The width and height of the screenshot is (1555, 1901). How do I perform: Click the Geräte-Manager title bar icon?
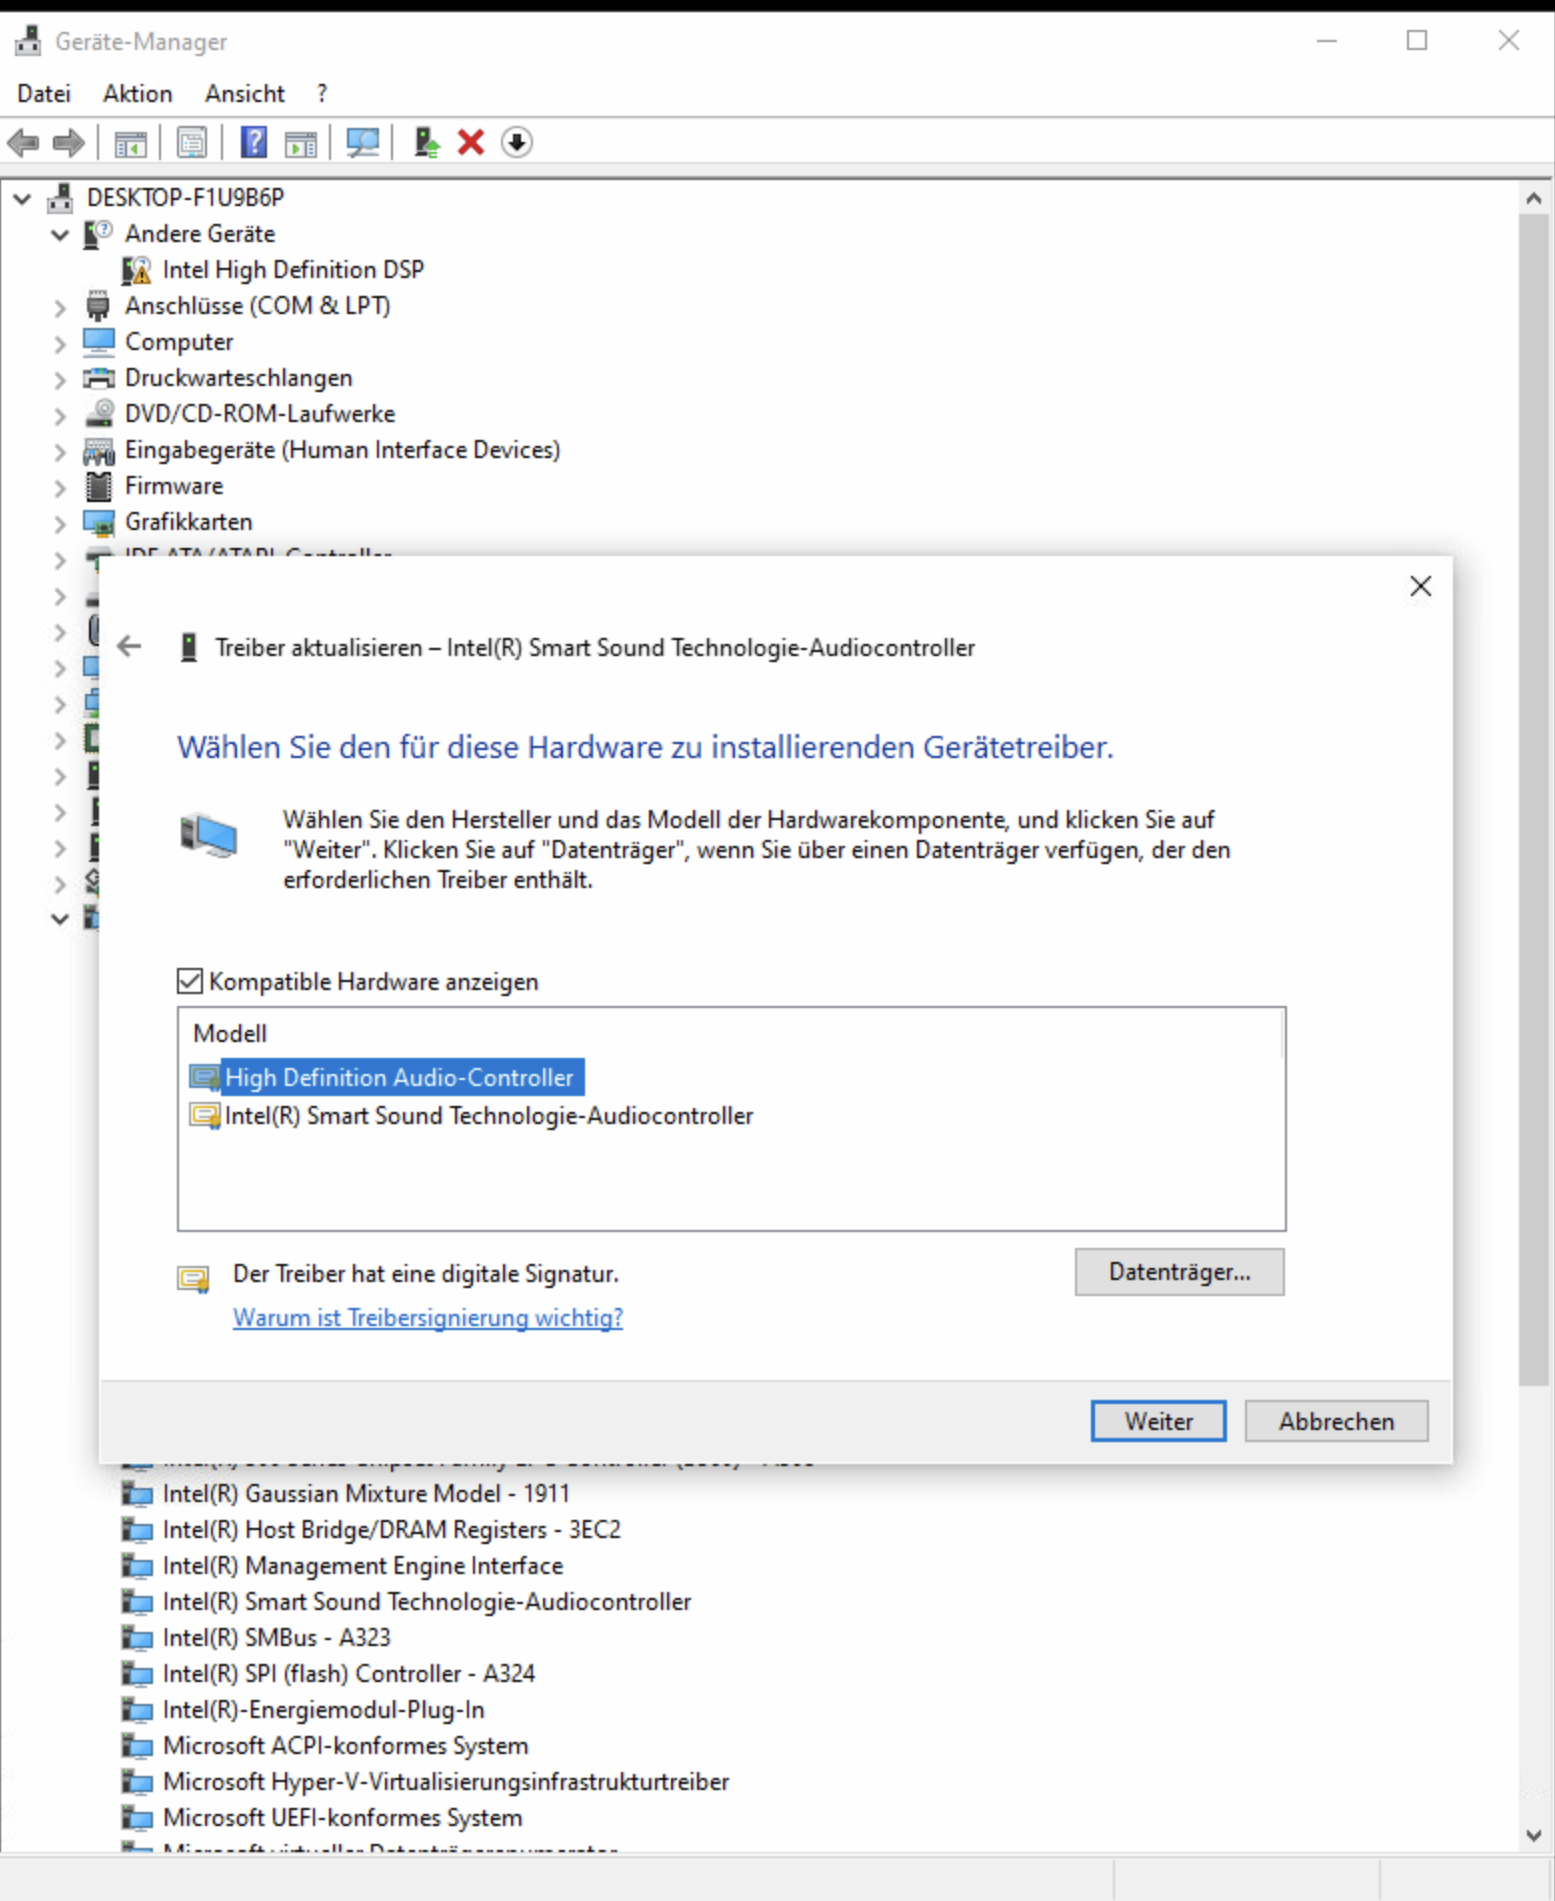(28, 41)
